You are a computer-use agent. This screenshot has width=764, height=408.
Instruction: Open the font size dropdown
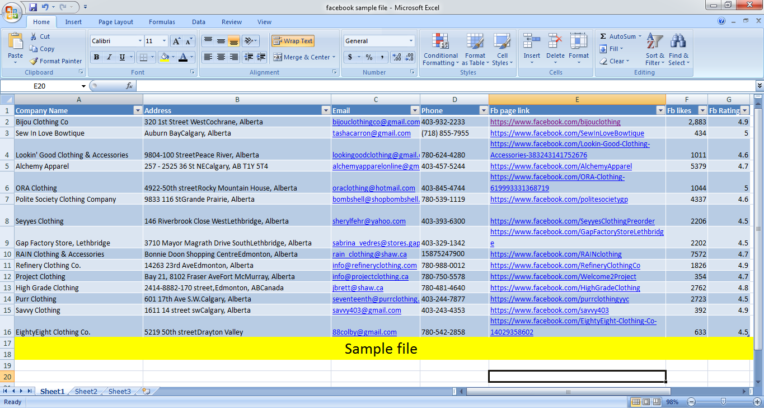point(165,41)
